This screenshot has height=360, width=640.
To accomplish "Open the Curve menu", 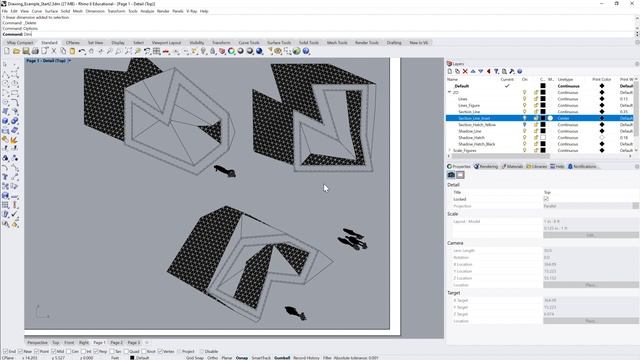I will coord(37,11).
